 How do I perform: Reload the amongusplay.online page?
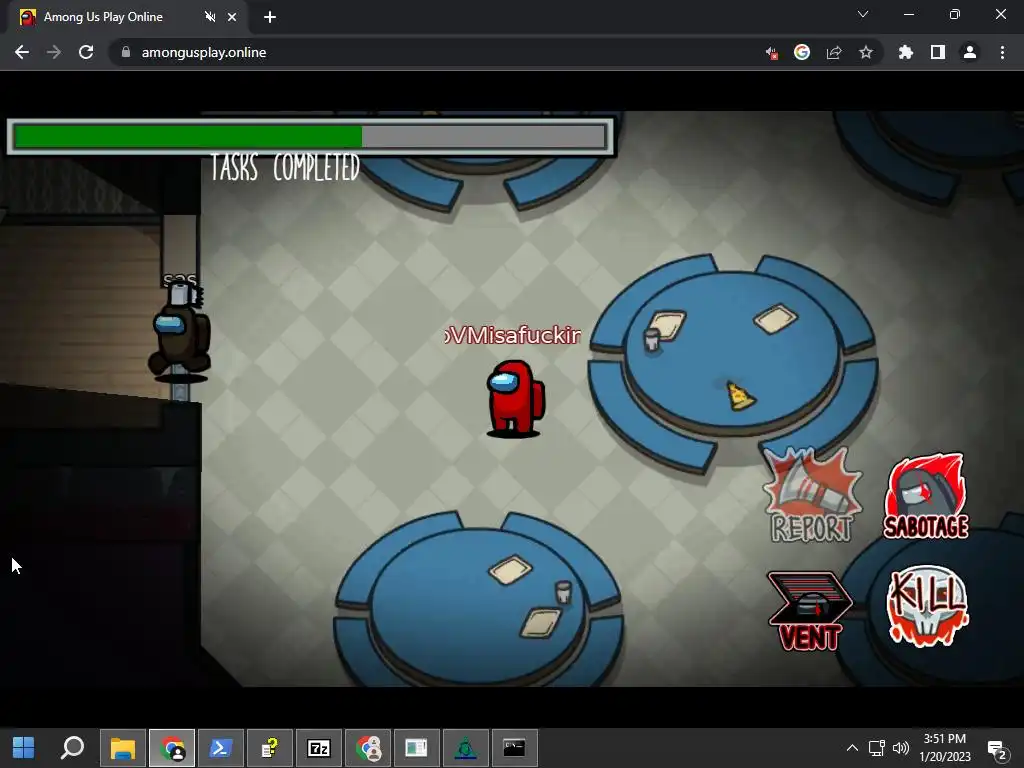[x=86, y=52]
